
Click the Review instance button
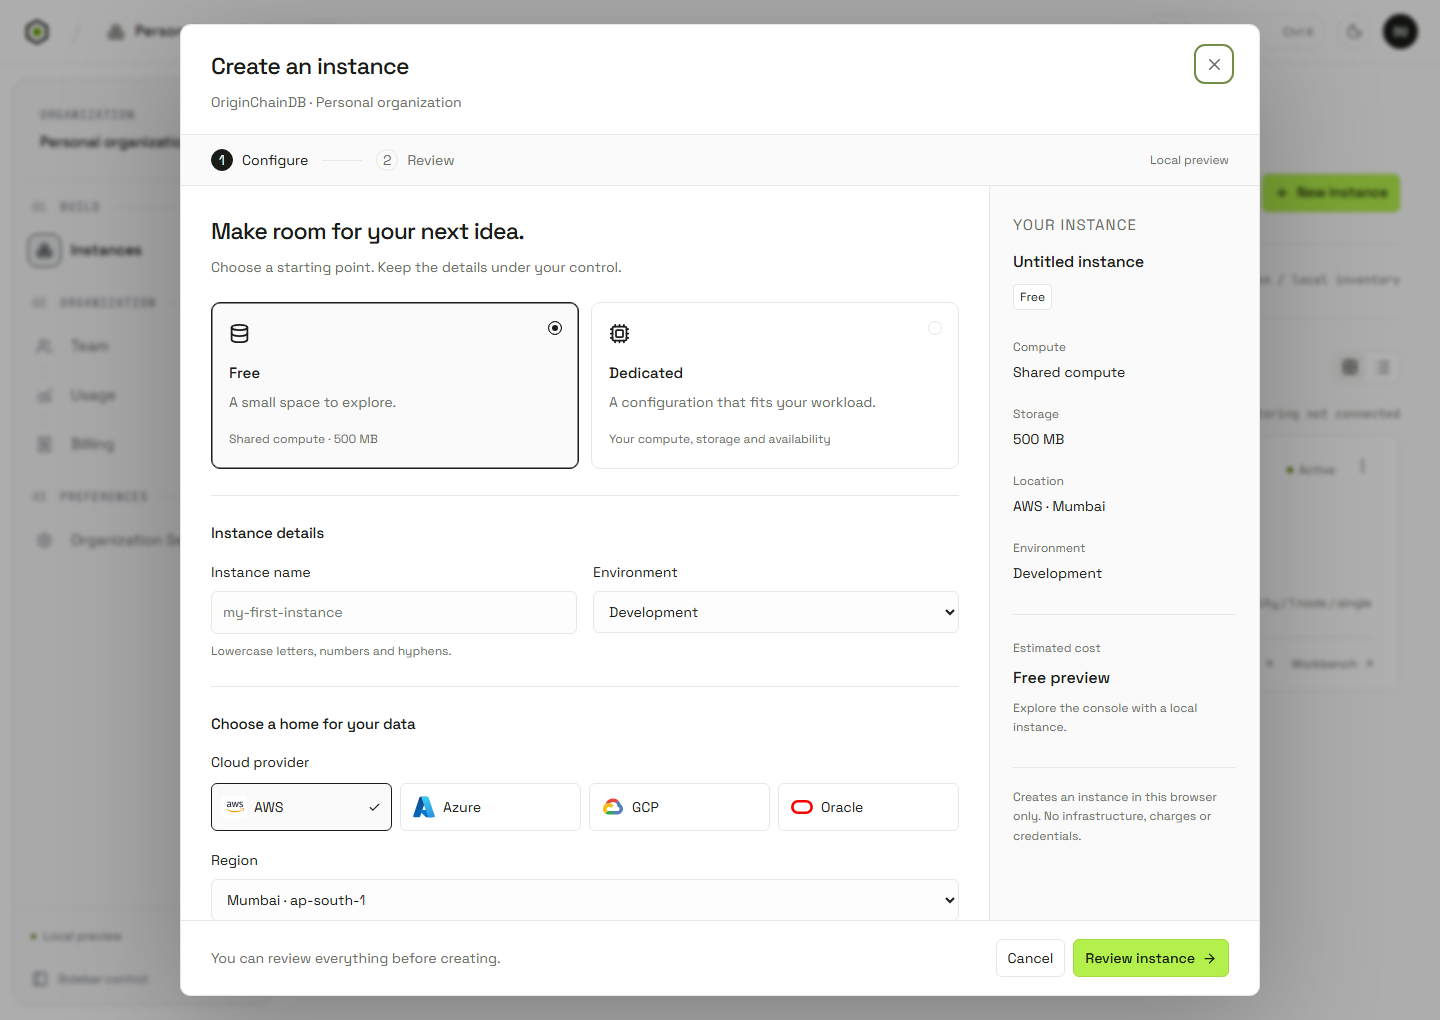1151,958
